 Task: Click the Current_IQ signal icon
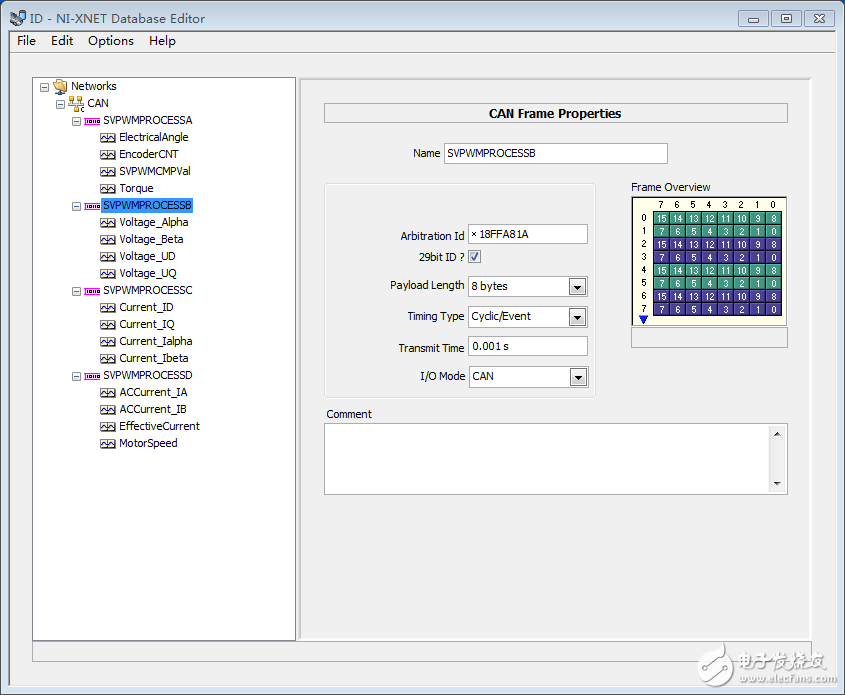point(108,325)
